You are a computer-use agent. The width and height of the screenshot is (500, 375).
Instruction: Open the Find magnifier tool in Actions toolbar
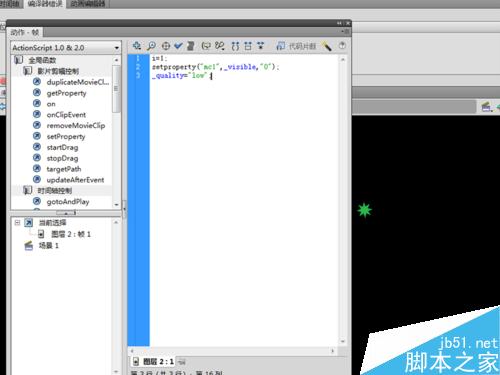coord(151,46)
